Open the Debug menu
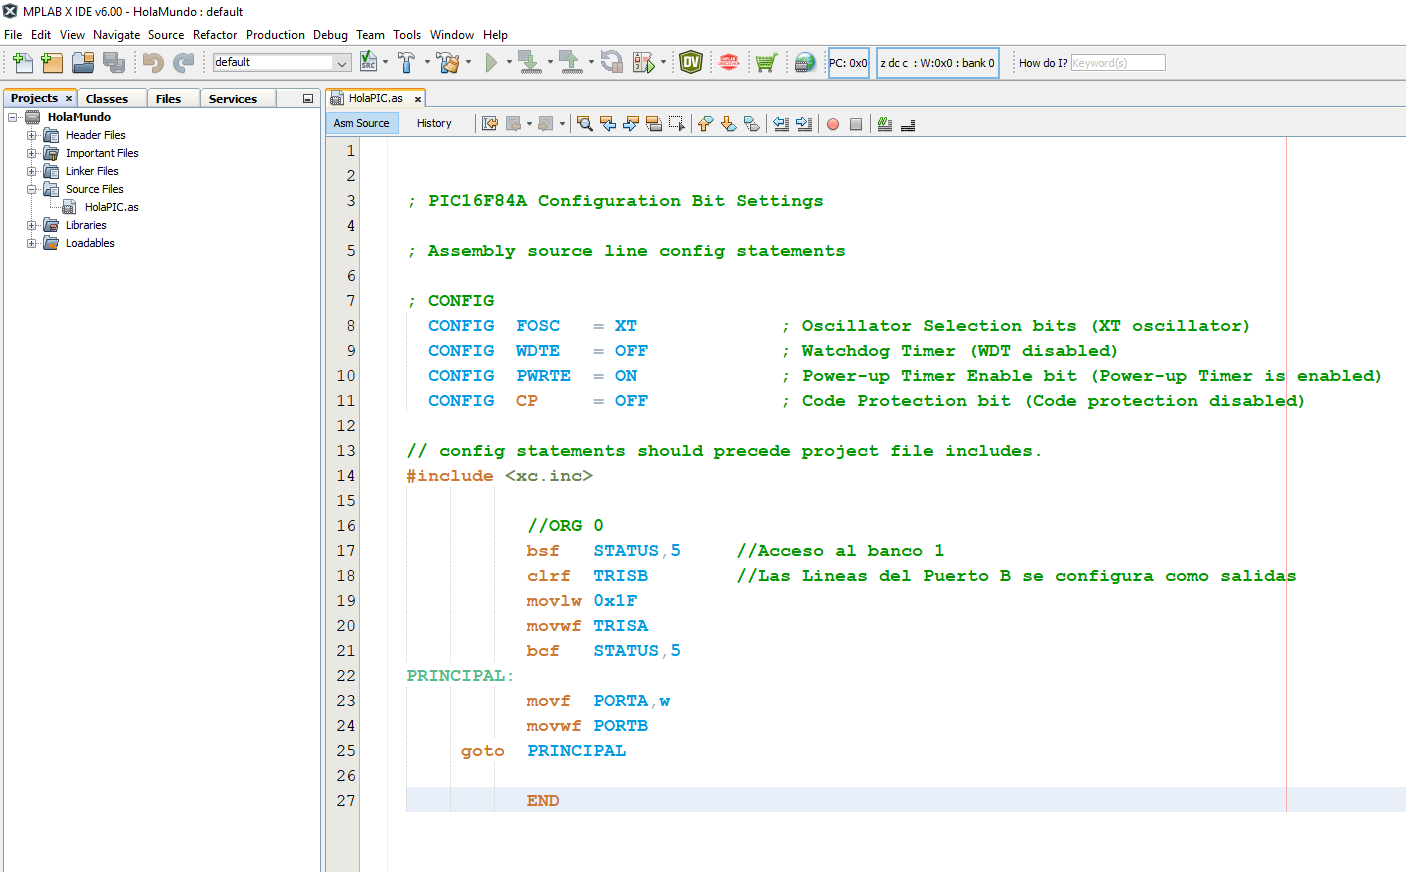The image size is (1406, 872). (330, 34)
